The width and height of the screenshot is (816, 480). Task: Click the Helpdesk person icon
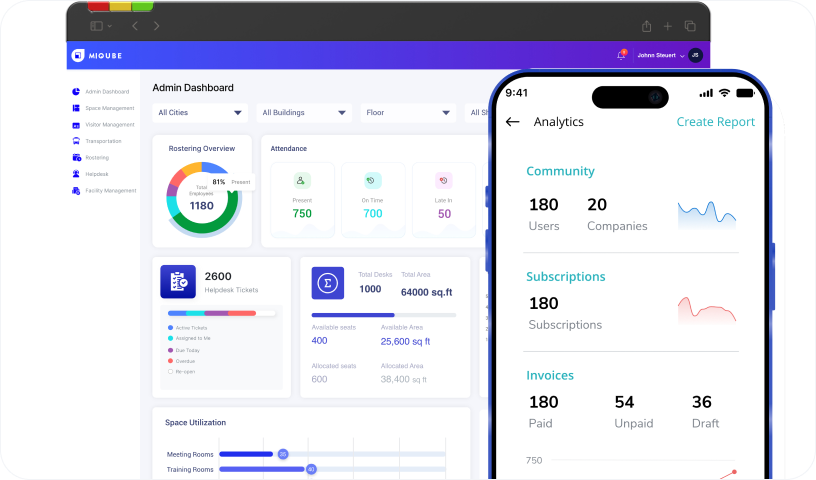(76, 174)
